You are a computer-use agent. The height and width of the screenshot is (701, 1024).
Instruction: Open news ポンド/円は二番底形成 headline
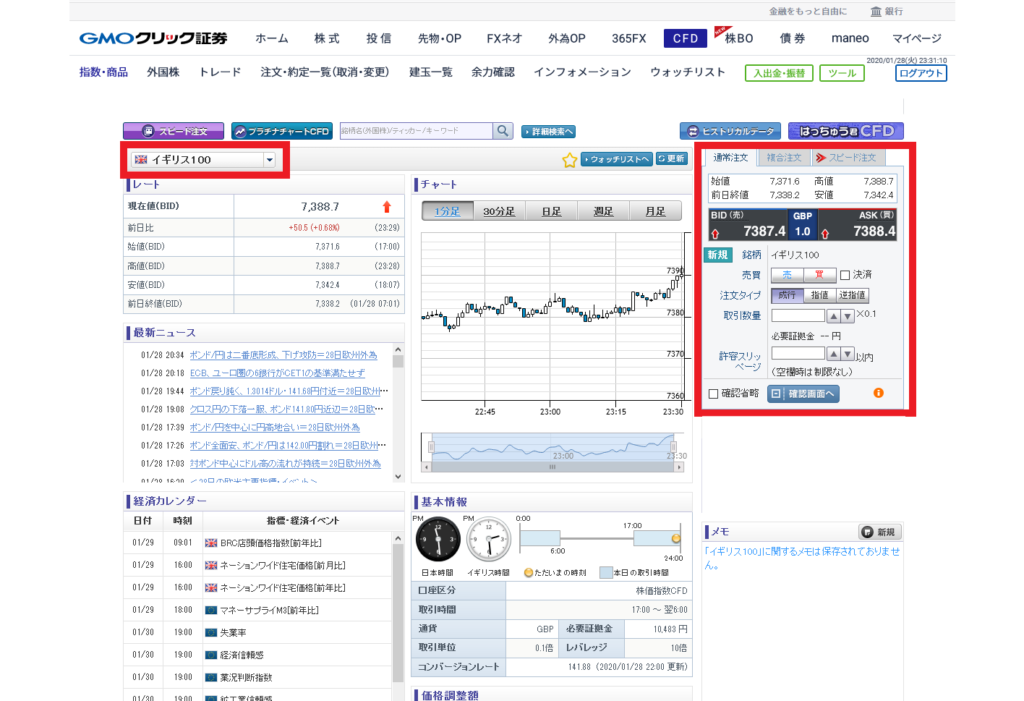coord(283,355)
